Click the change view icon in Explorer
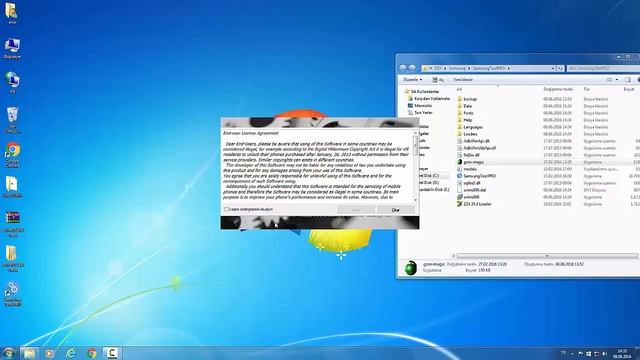The height and width of the screenshot is (360, 640). 609,80
